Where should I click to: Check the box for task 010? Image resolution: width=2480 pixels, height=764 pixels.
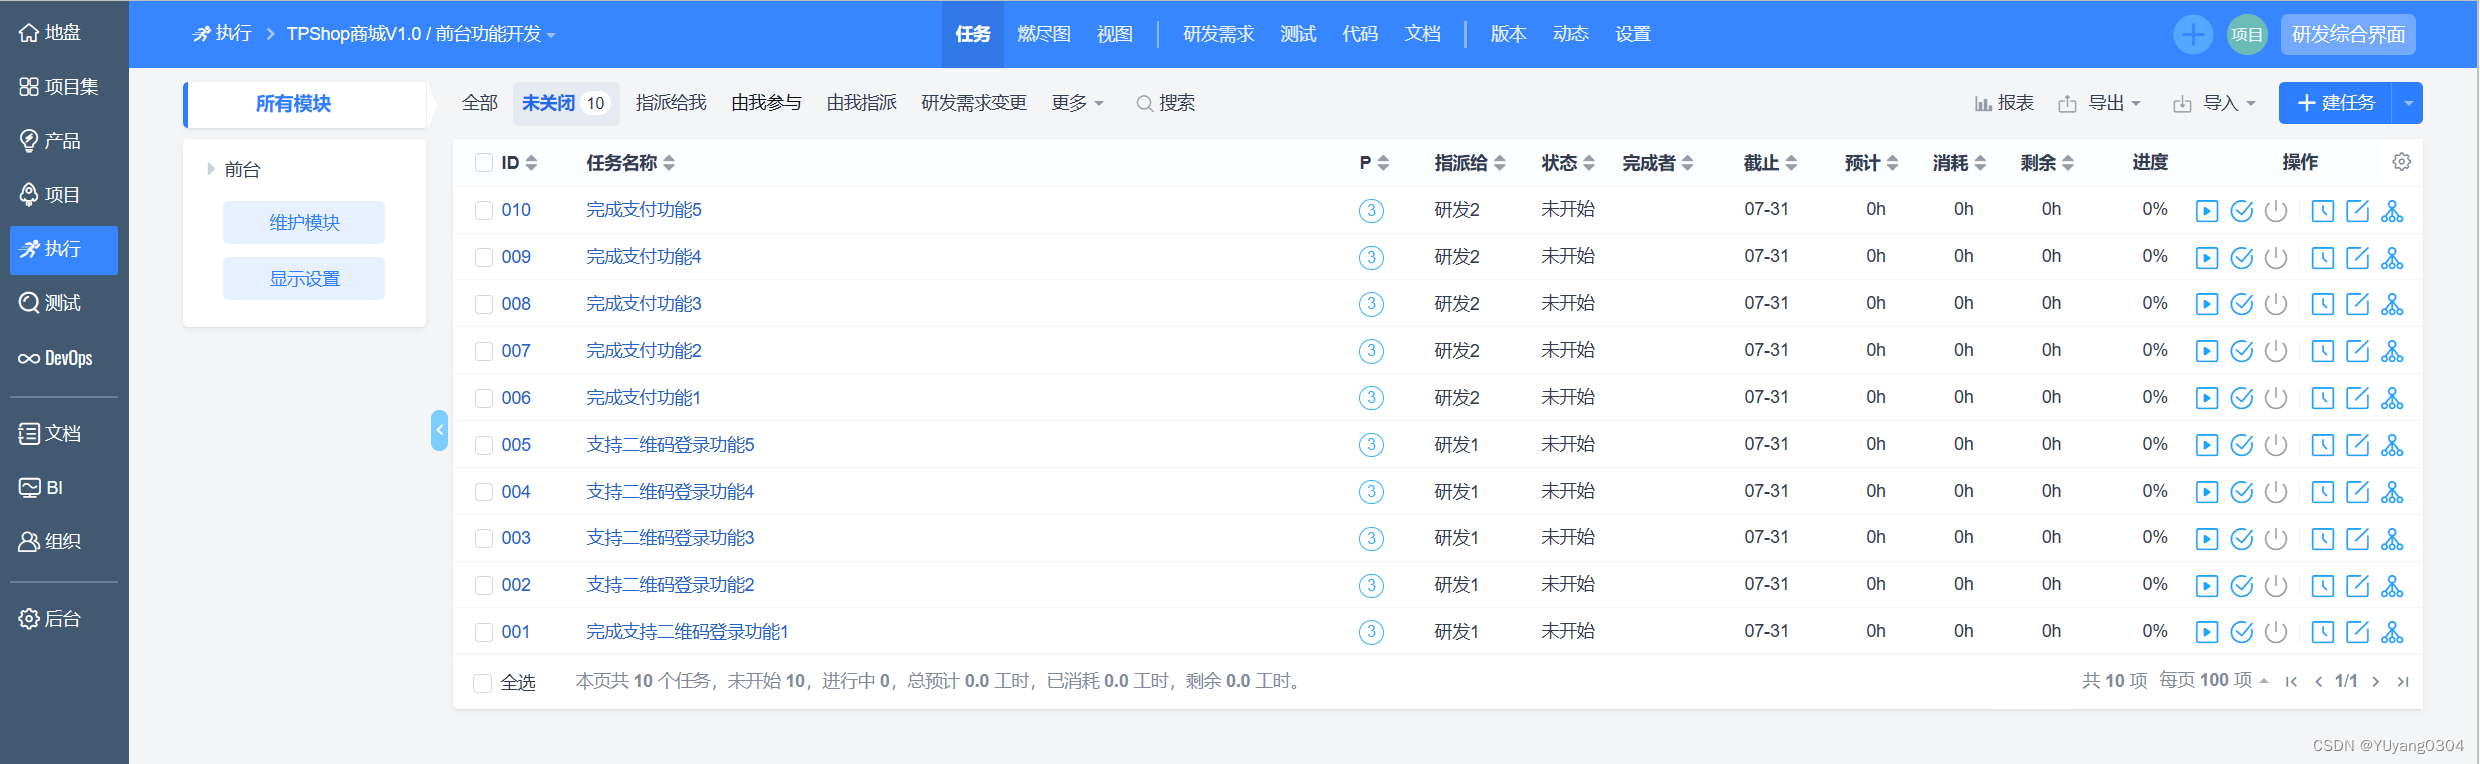click(484, 210)
